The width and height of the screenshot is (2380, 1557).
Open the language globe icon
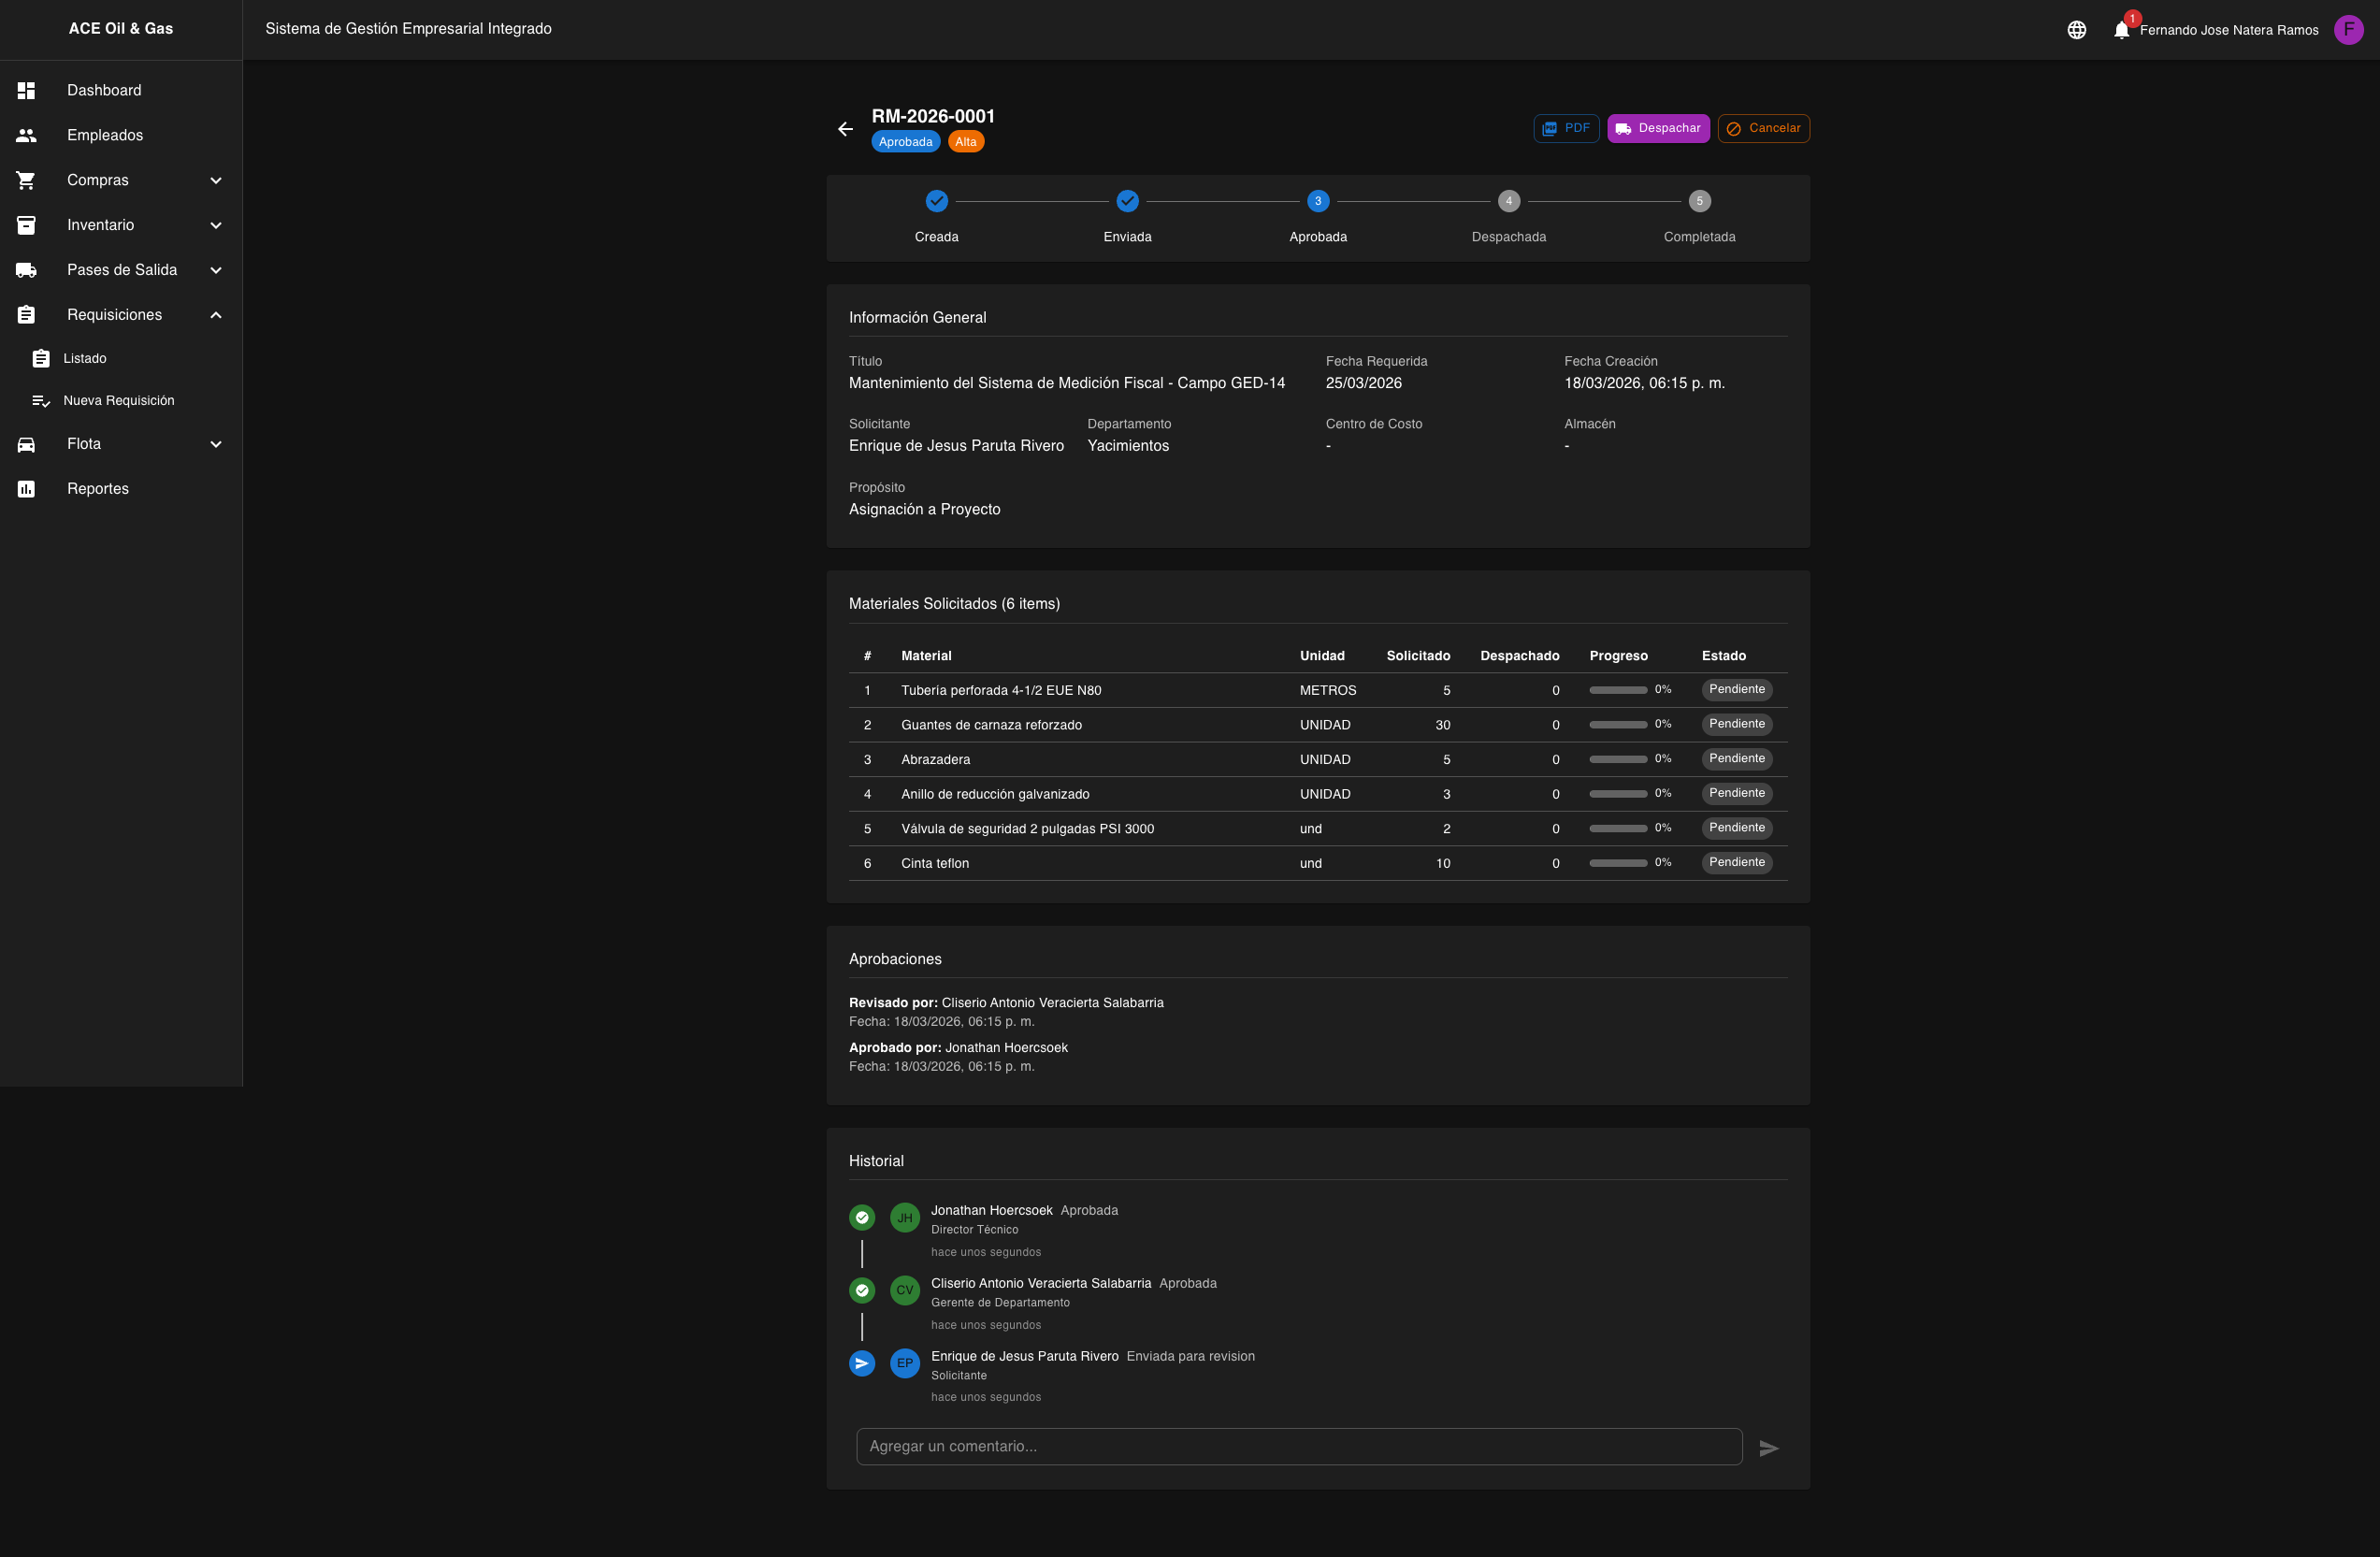coord(2076,30)
